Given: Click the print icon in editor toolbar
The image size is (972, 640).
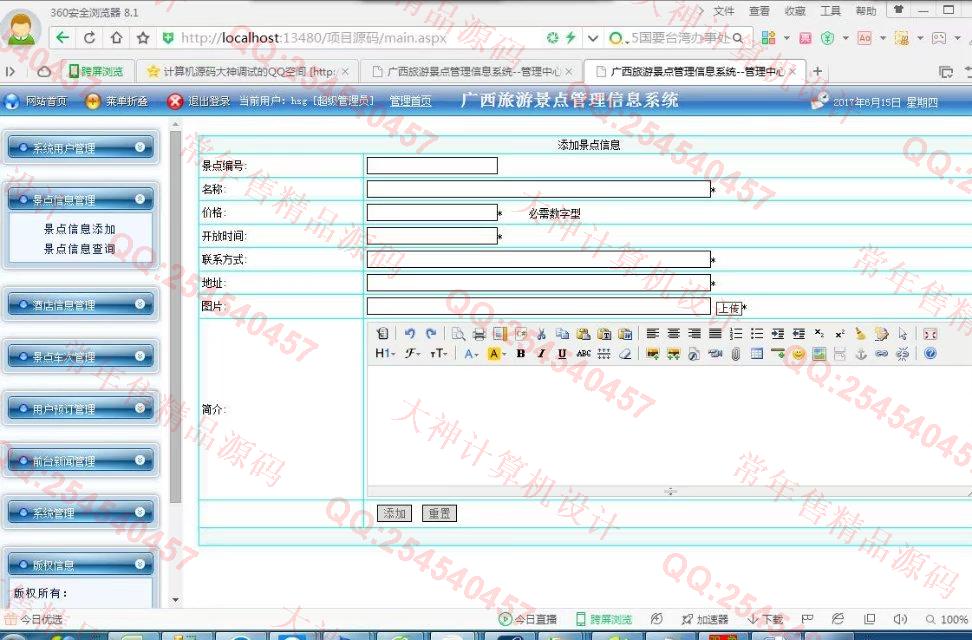Looking at the screenshot, I should 479,334.
